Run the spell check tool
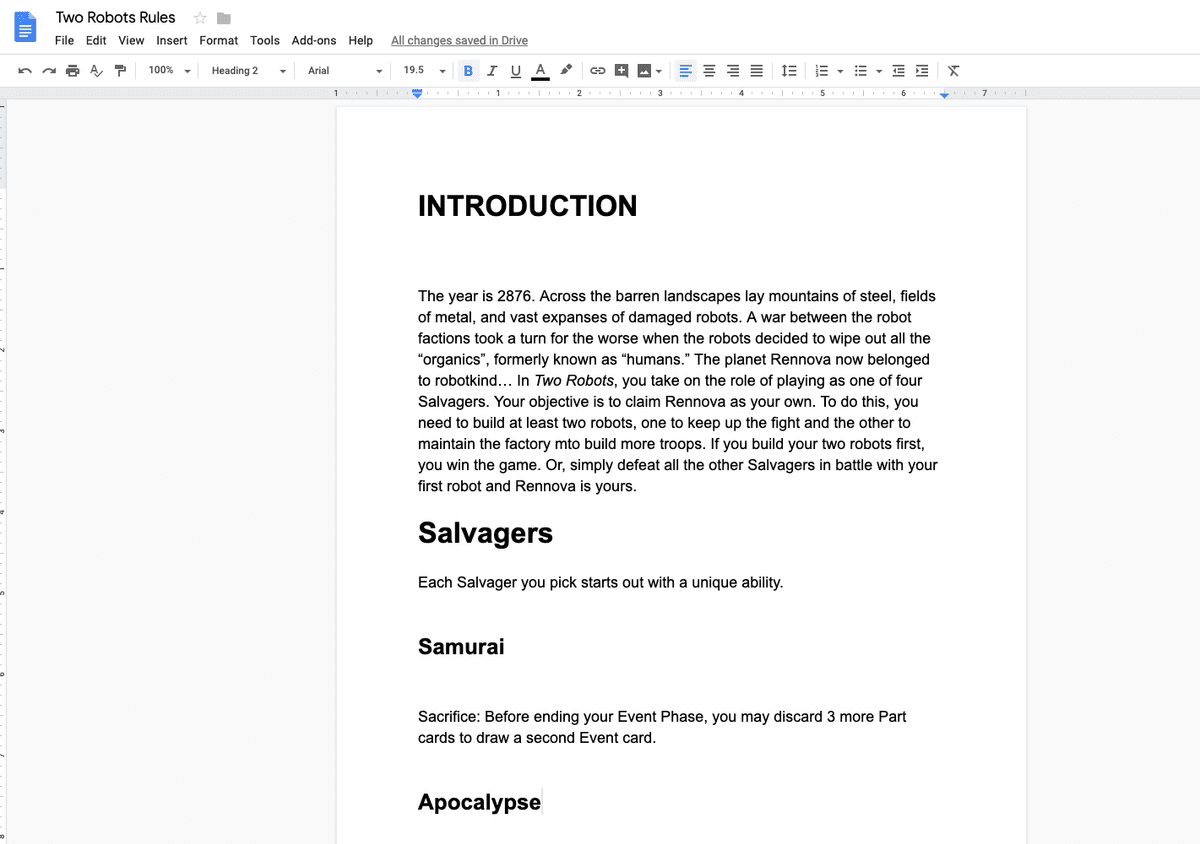This screenshot has width=1200, height=844. point(97,71)
